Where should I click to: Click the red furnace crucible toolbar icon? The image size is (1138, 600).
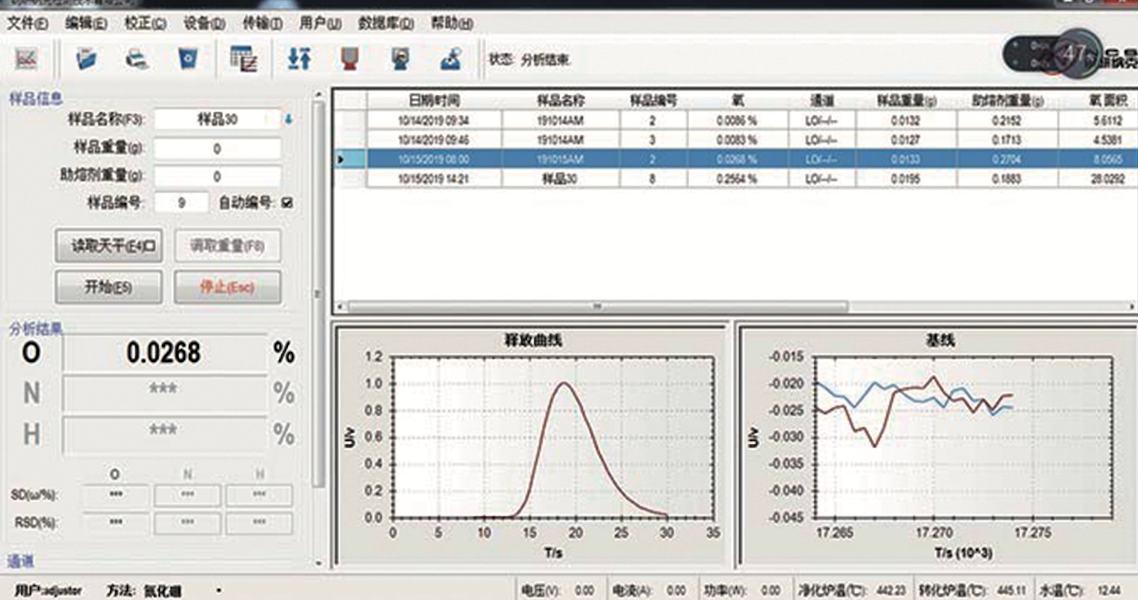350,59
